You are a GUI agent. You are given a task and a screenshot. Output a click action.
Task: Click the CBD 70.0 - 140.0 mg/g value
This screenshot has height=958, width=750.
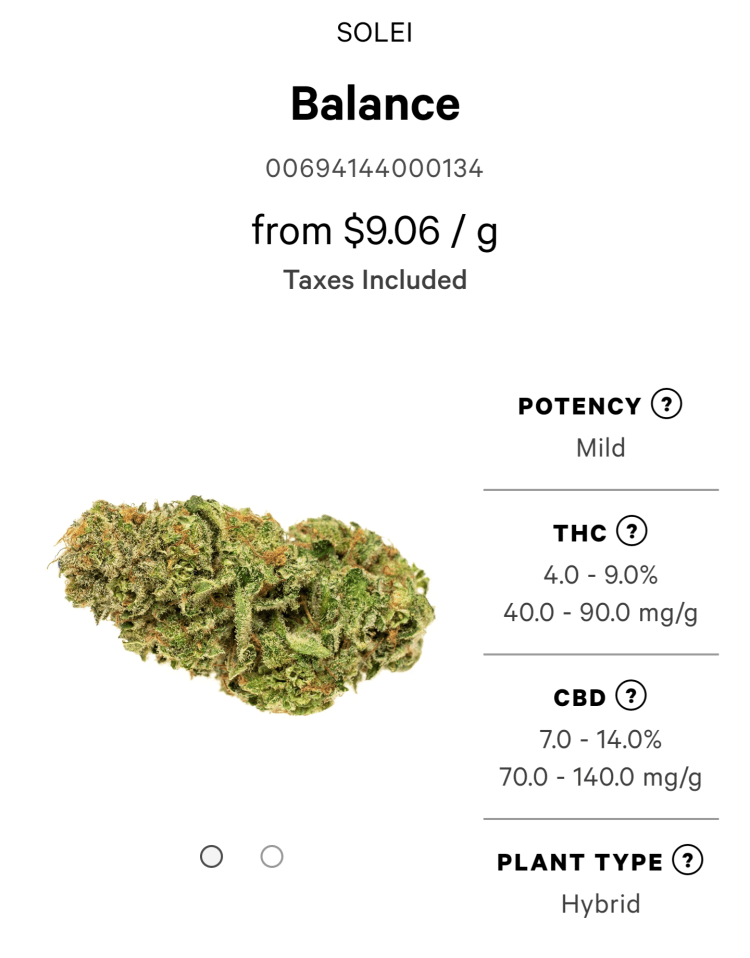(600, 776)
